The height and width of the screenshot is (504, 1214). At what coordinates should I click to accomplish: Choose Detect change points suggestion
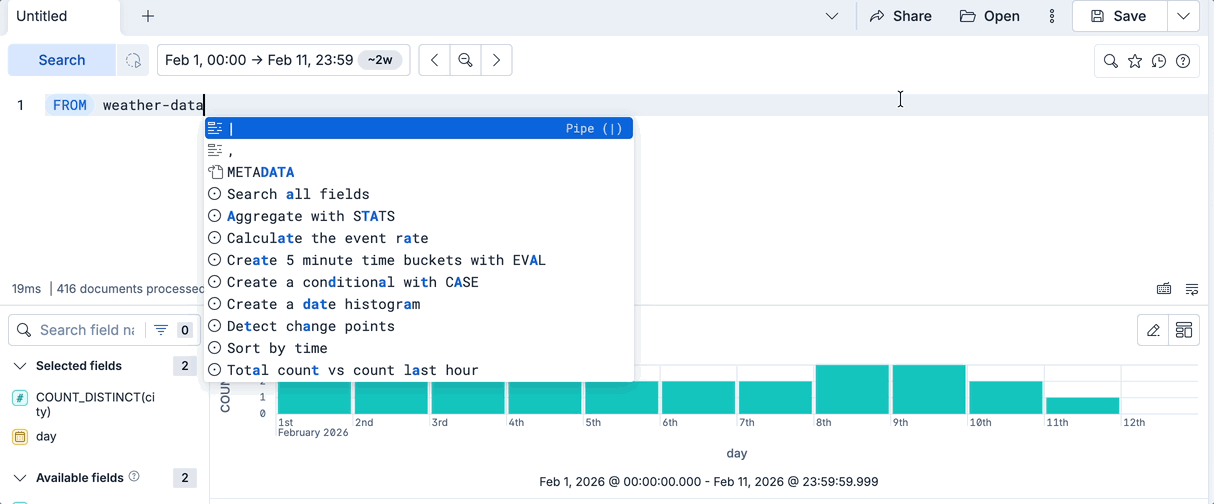click(x=419, y=326)
